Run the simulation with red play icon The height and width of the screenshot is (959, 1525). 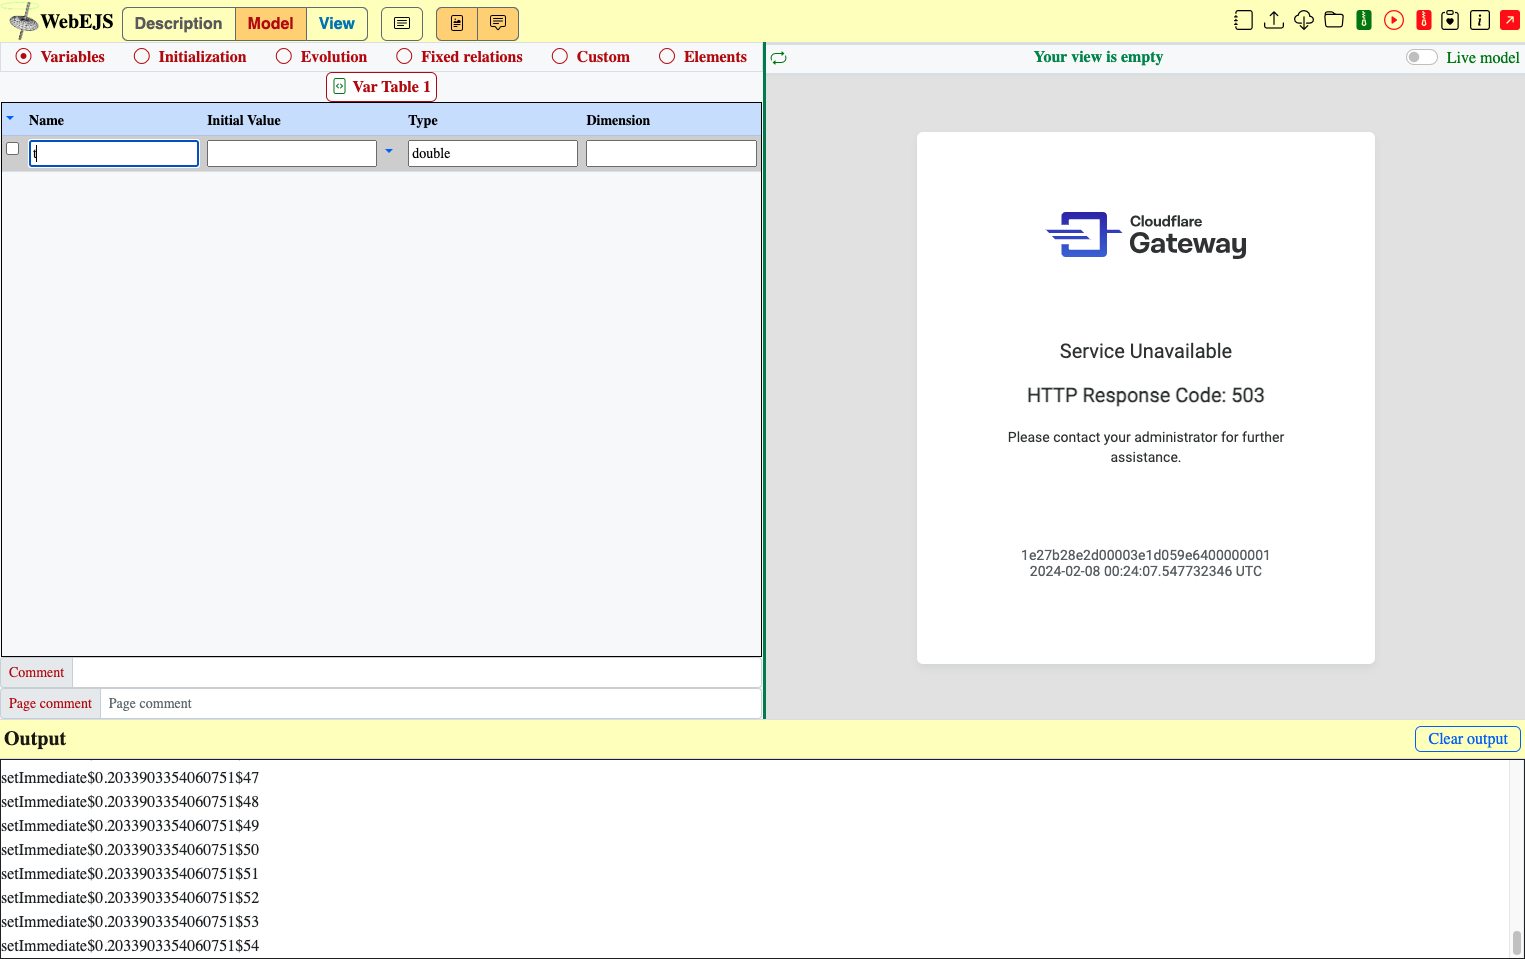click(x=1394, y=20)
